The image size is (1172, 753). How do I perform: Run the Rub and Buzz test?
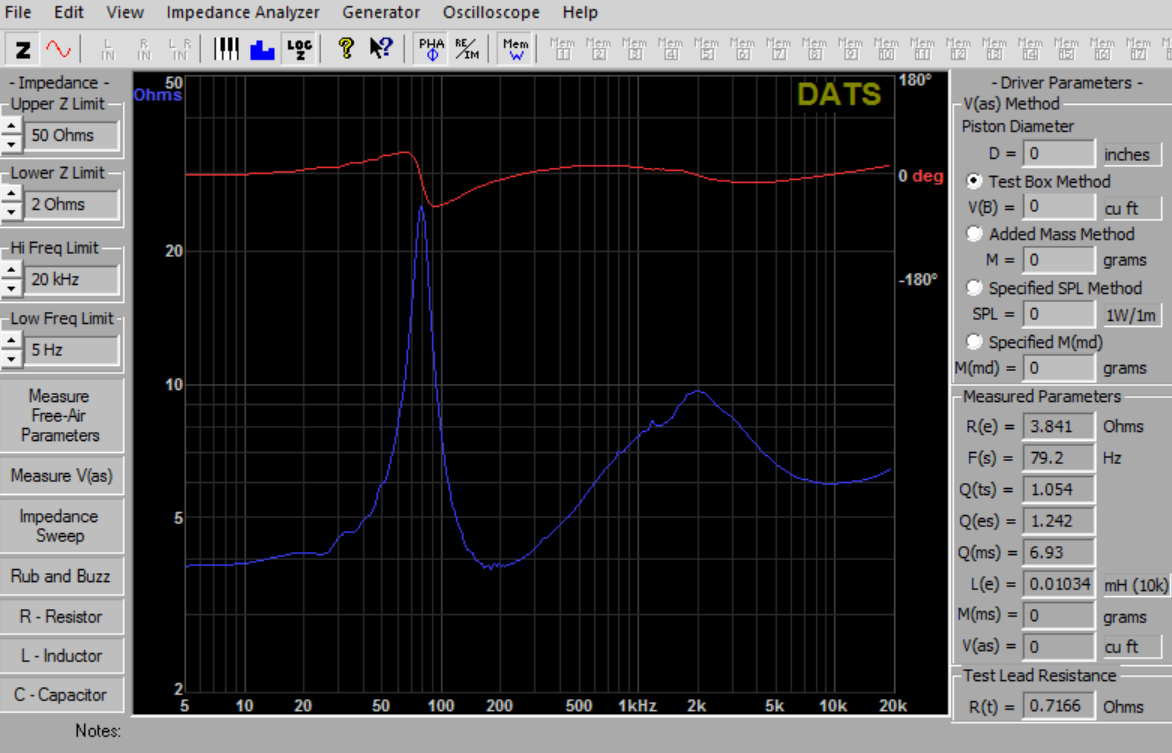point(61,576)
